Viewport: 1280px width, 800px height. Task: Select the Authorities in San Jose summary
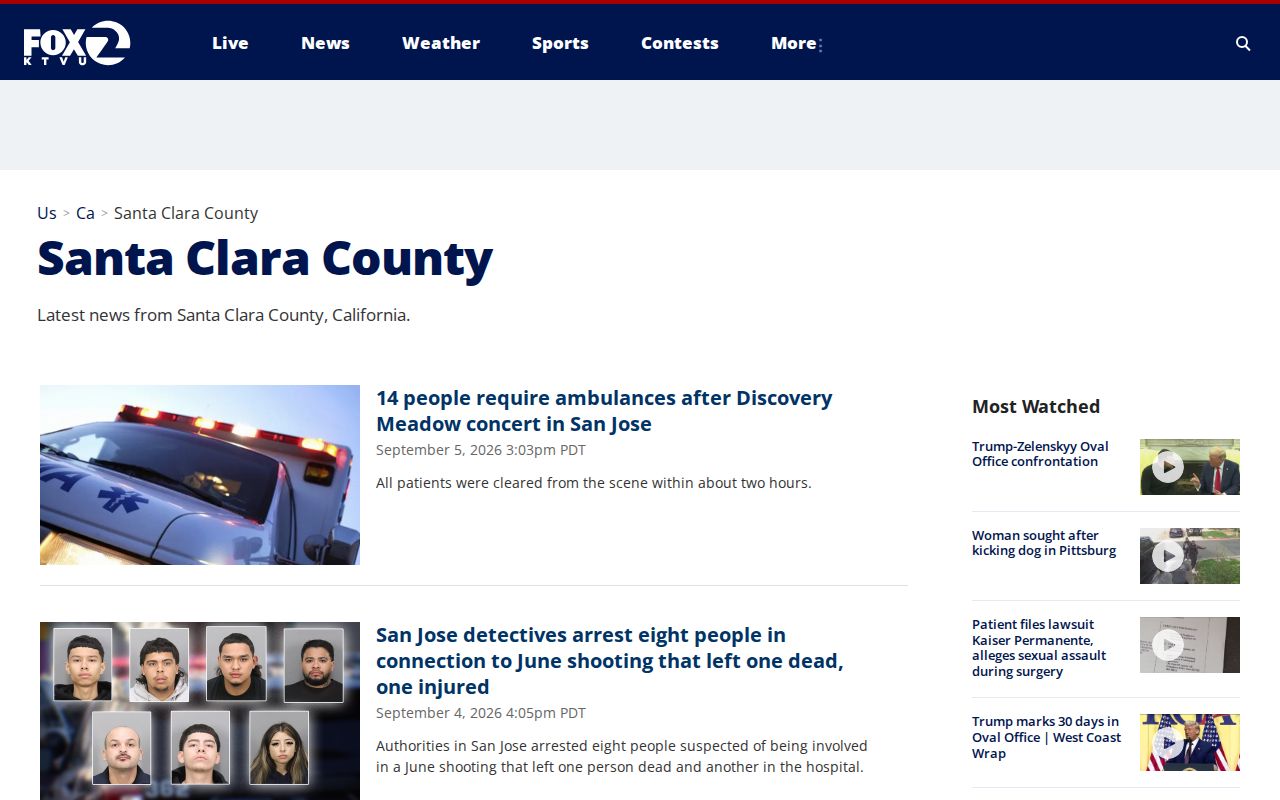(622, 757)
